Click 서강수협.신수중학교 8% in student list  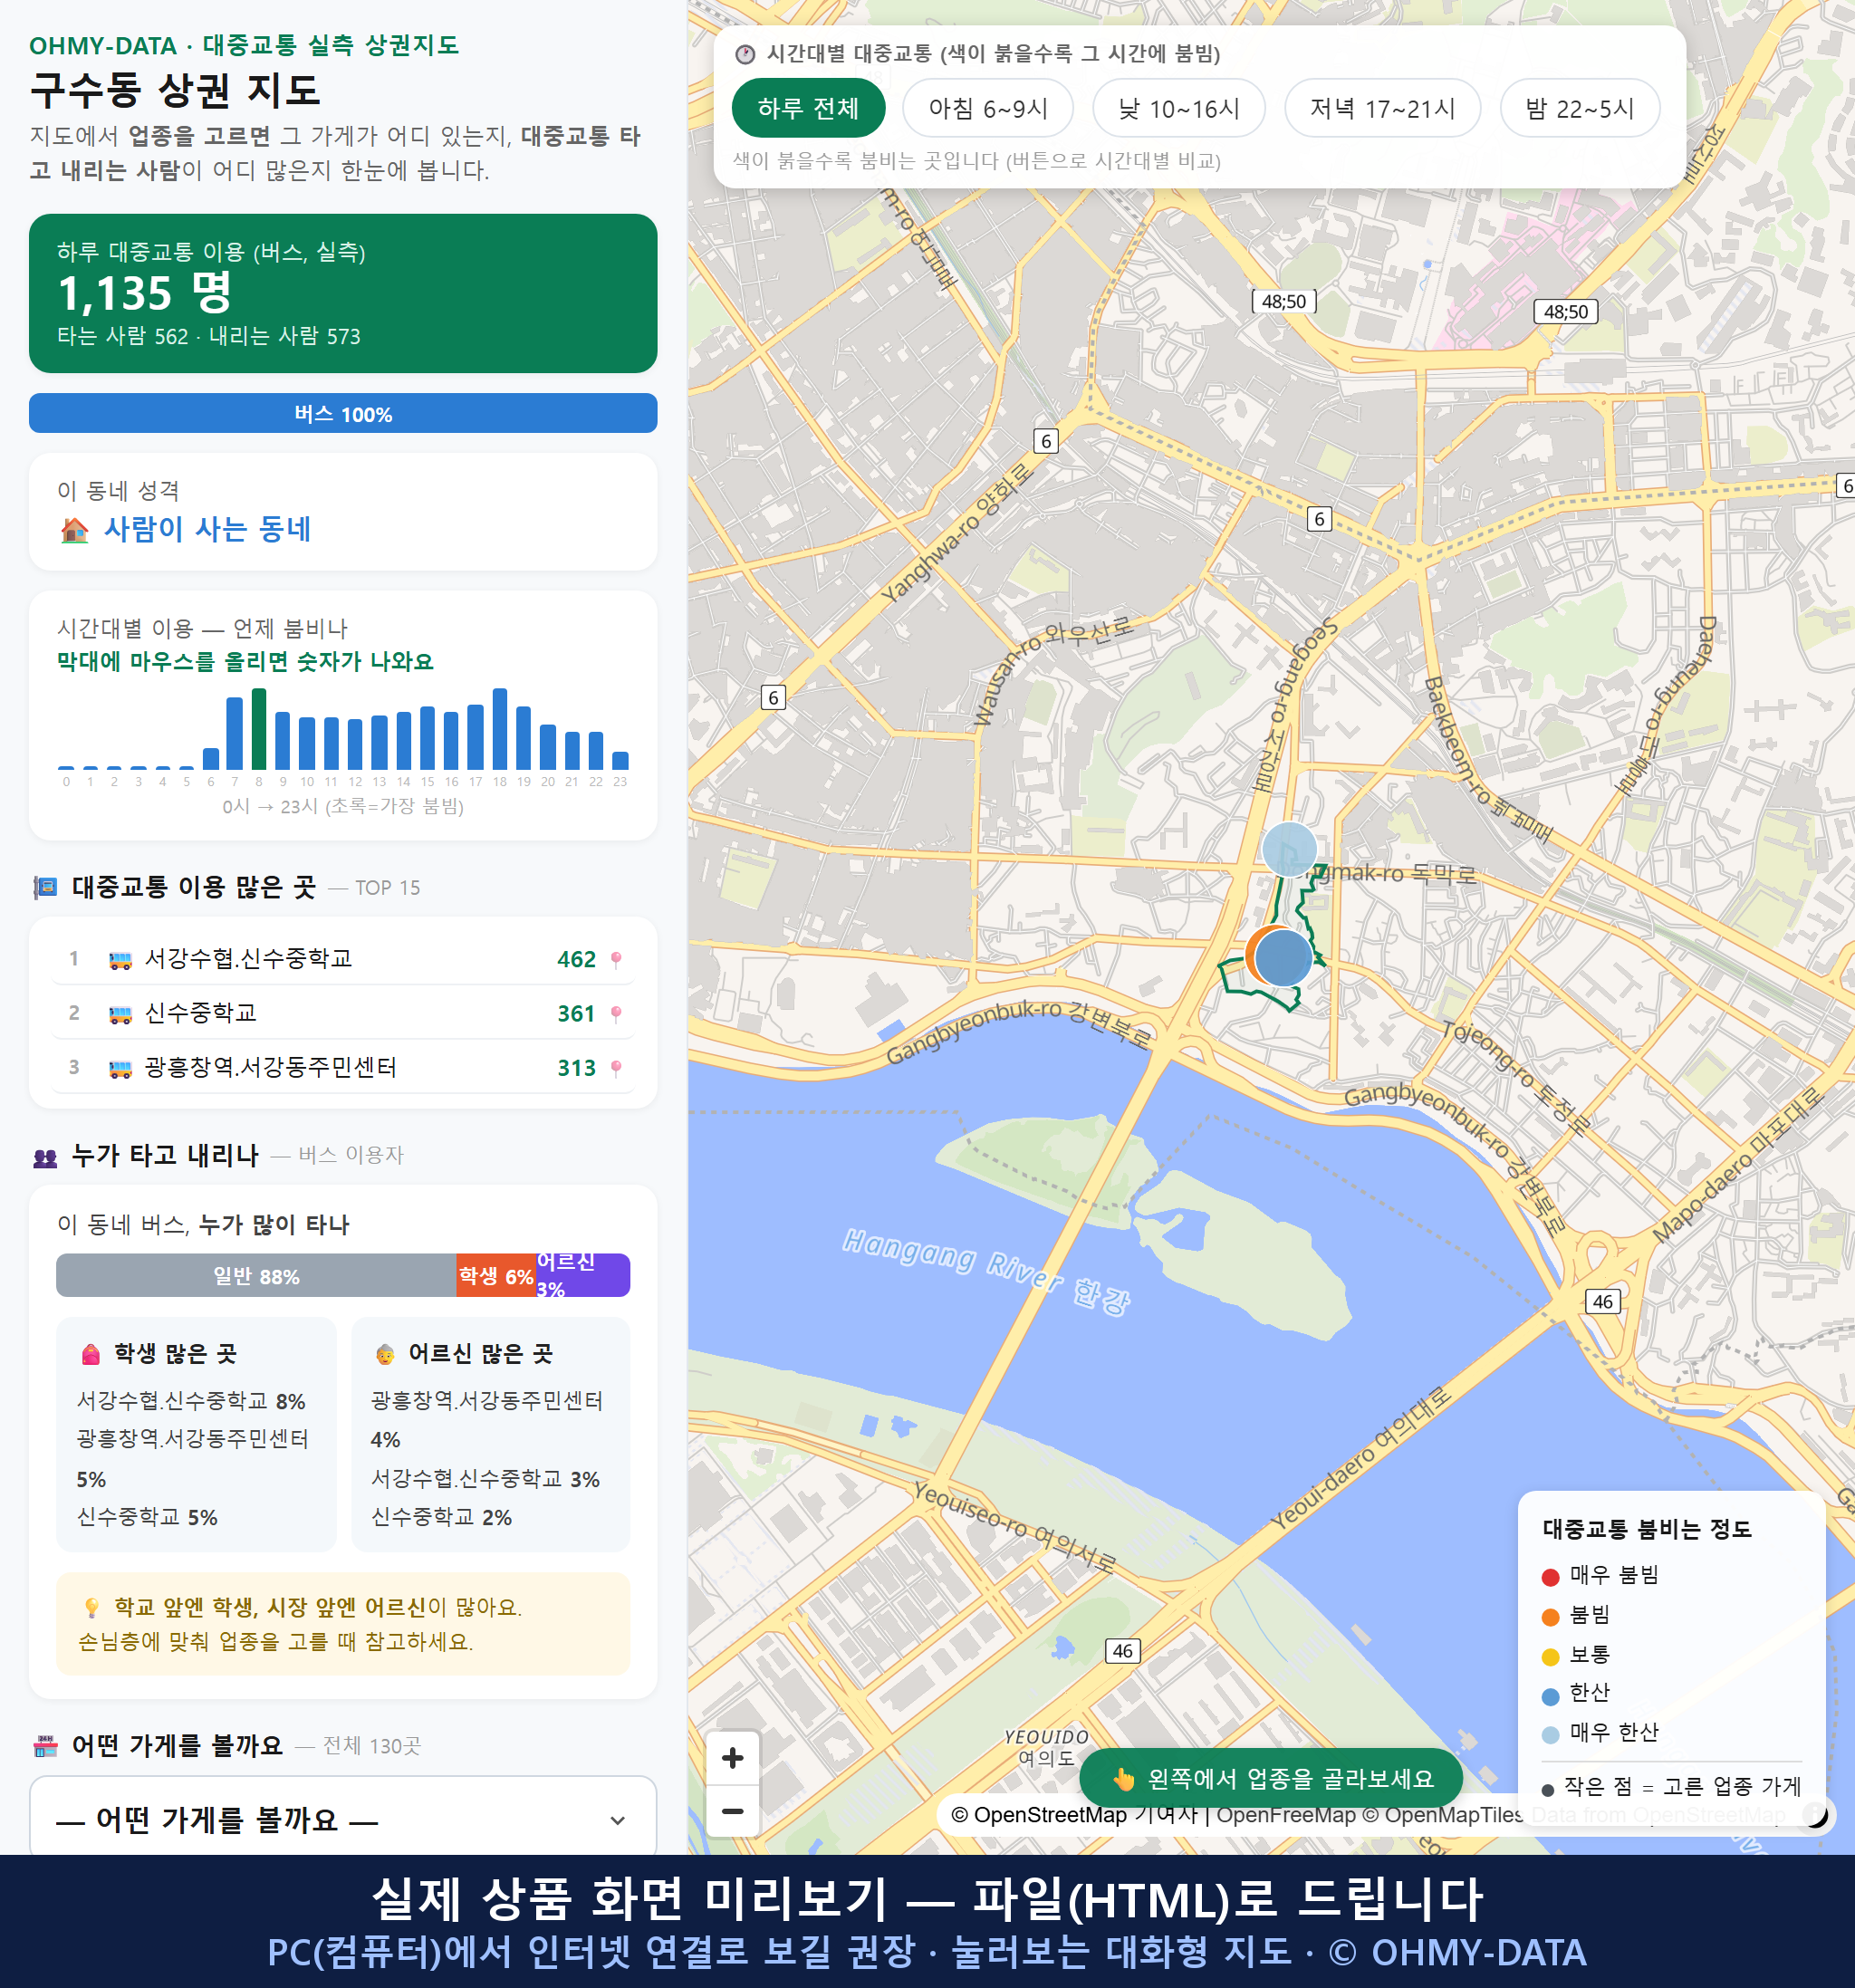pos(191,1401)
